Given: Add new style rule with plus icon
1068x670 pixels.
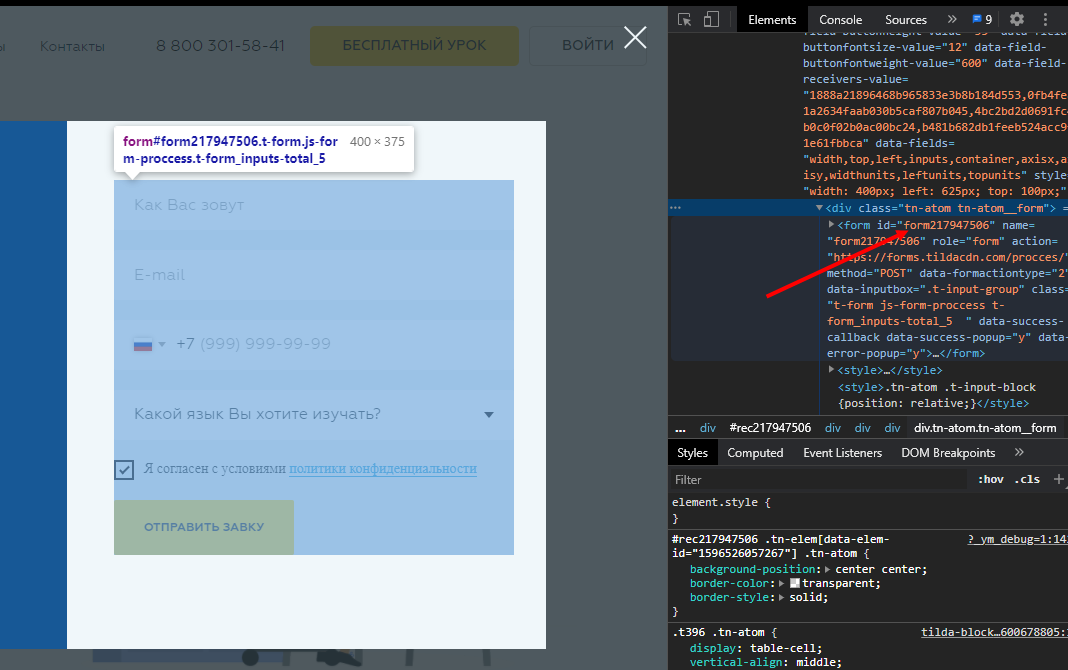Looking at the screenshot, I should (1058, 479).
